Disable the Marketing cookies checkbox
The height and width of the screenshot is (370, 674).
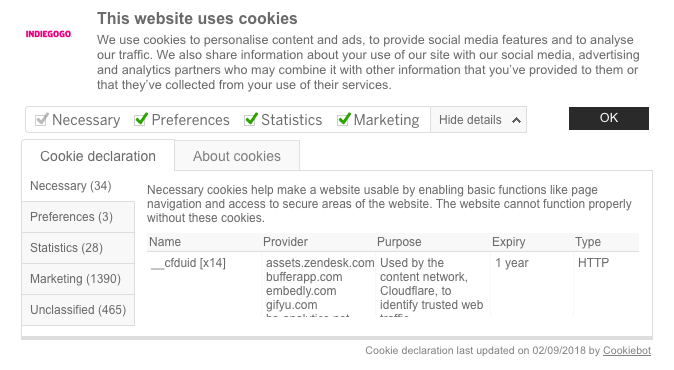(x=344, y=119)
